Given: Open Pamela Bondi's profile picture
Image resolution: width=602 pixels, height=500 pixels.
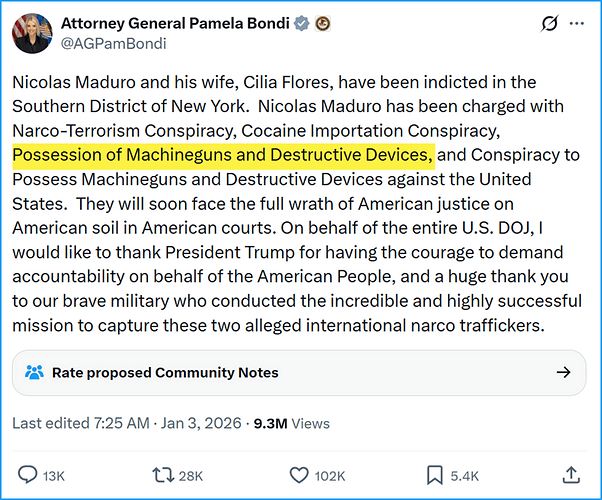Looking at the screenshot, I should 32,33.
